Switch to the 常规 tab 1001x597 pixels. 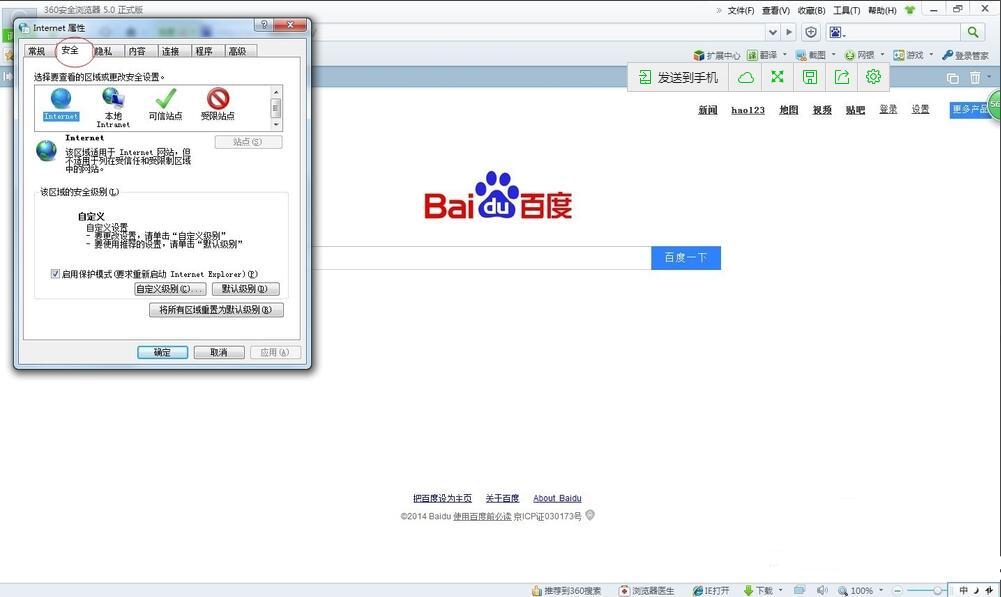[x=37, y=51]
